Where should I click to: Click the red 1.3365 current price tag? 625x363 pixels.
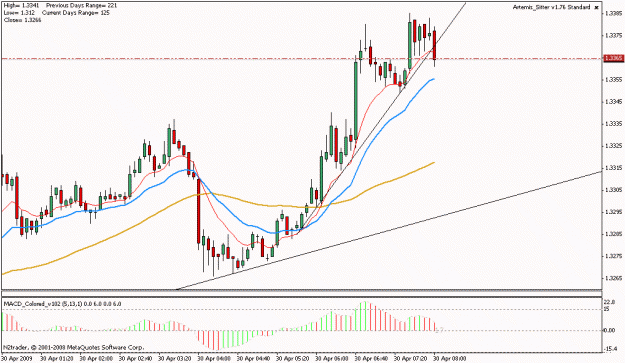(x=614, y=59)
